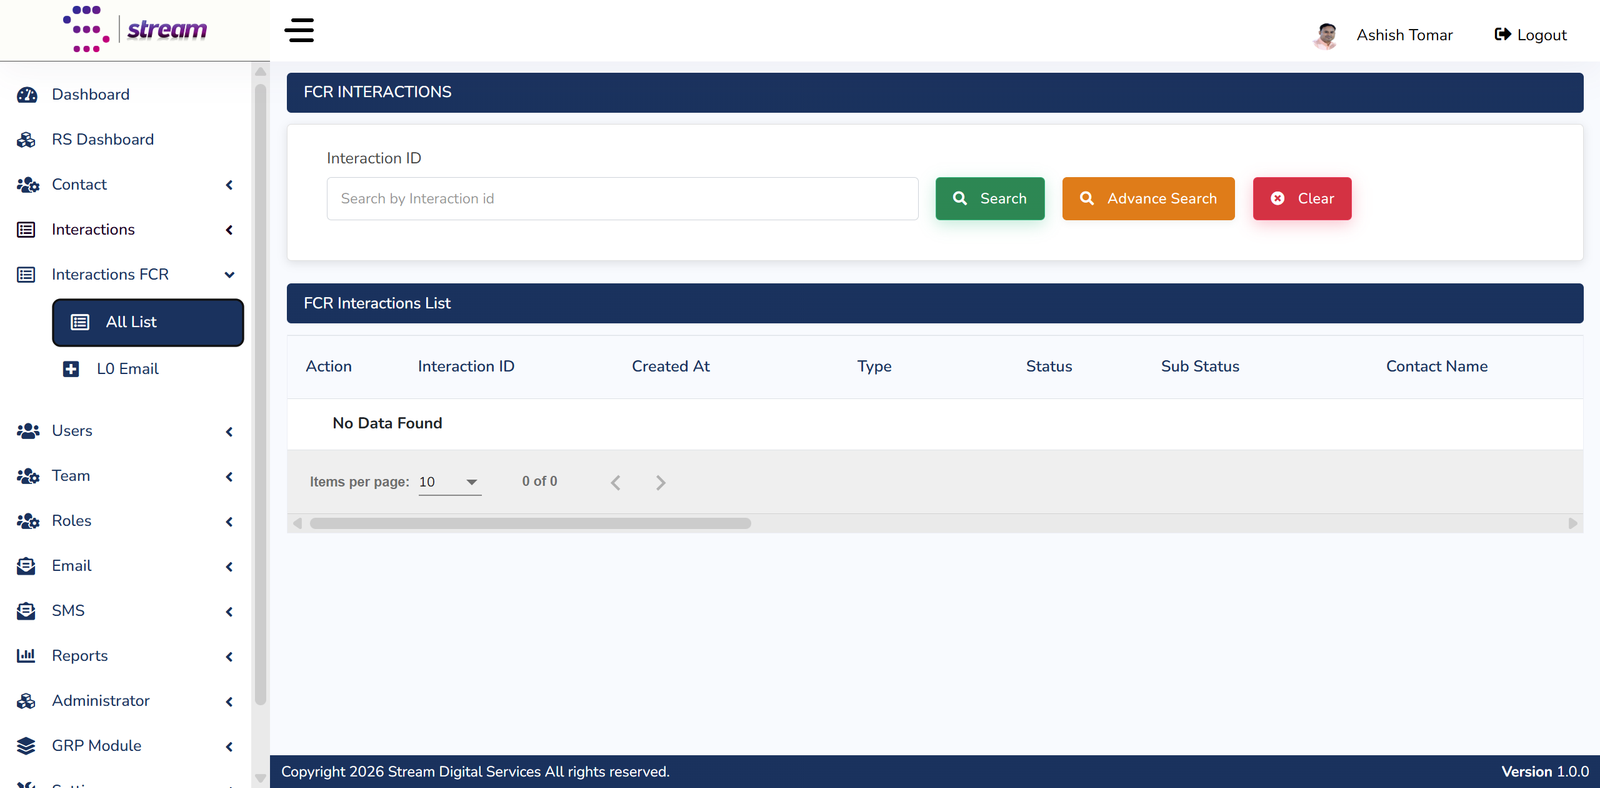The image size is (1600, 788).
Task: Expand the Interactions submenu chevron
Action: pyautogui.click(x=229, y=230)
